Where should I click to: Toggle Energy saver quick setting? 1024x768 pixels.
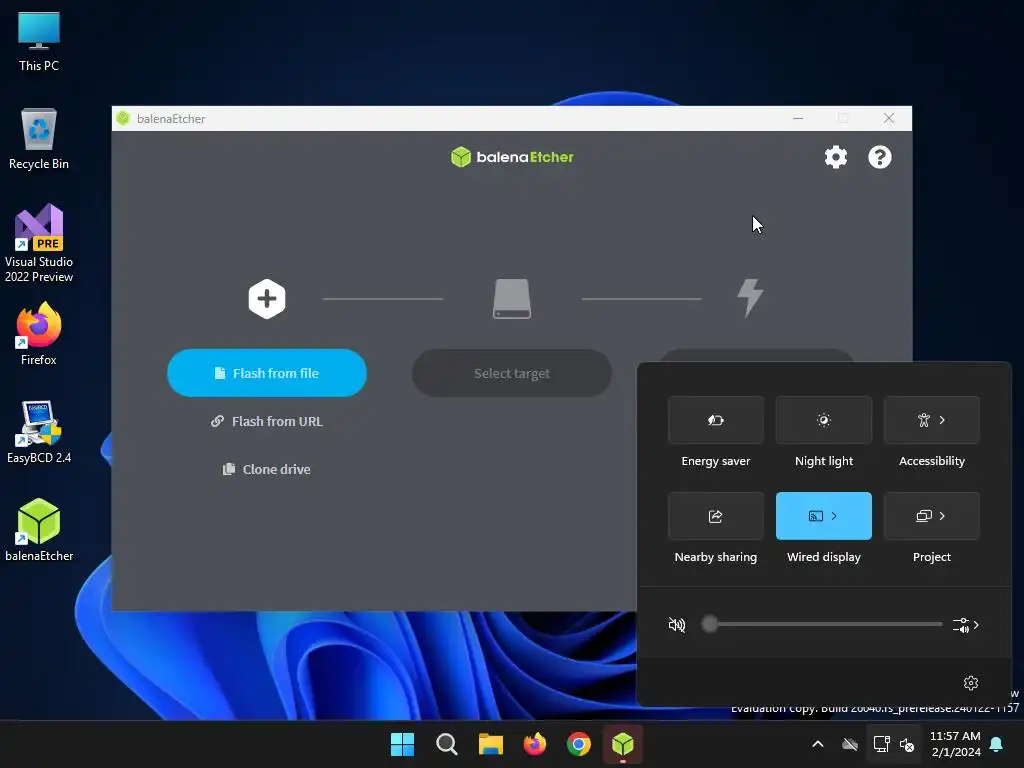click(x=716, y=420)
